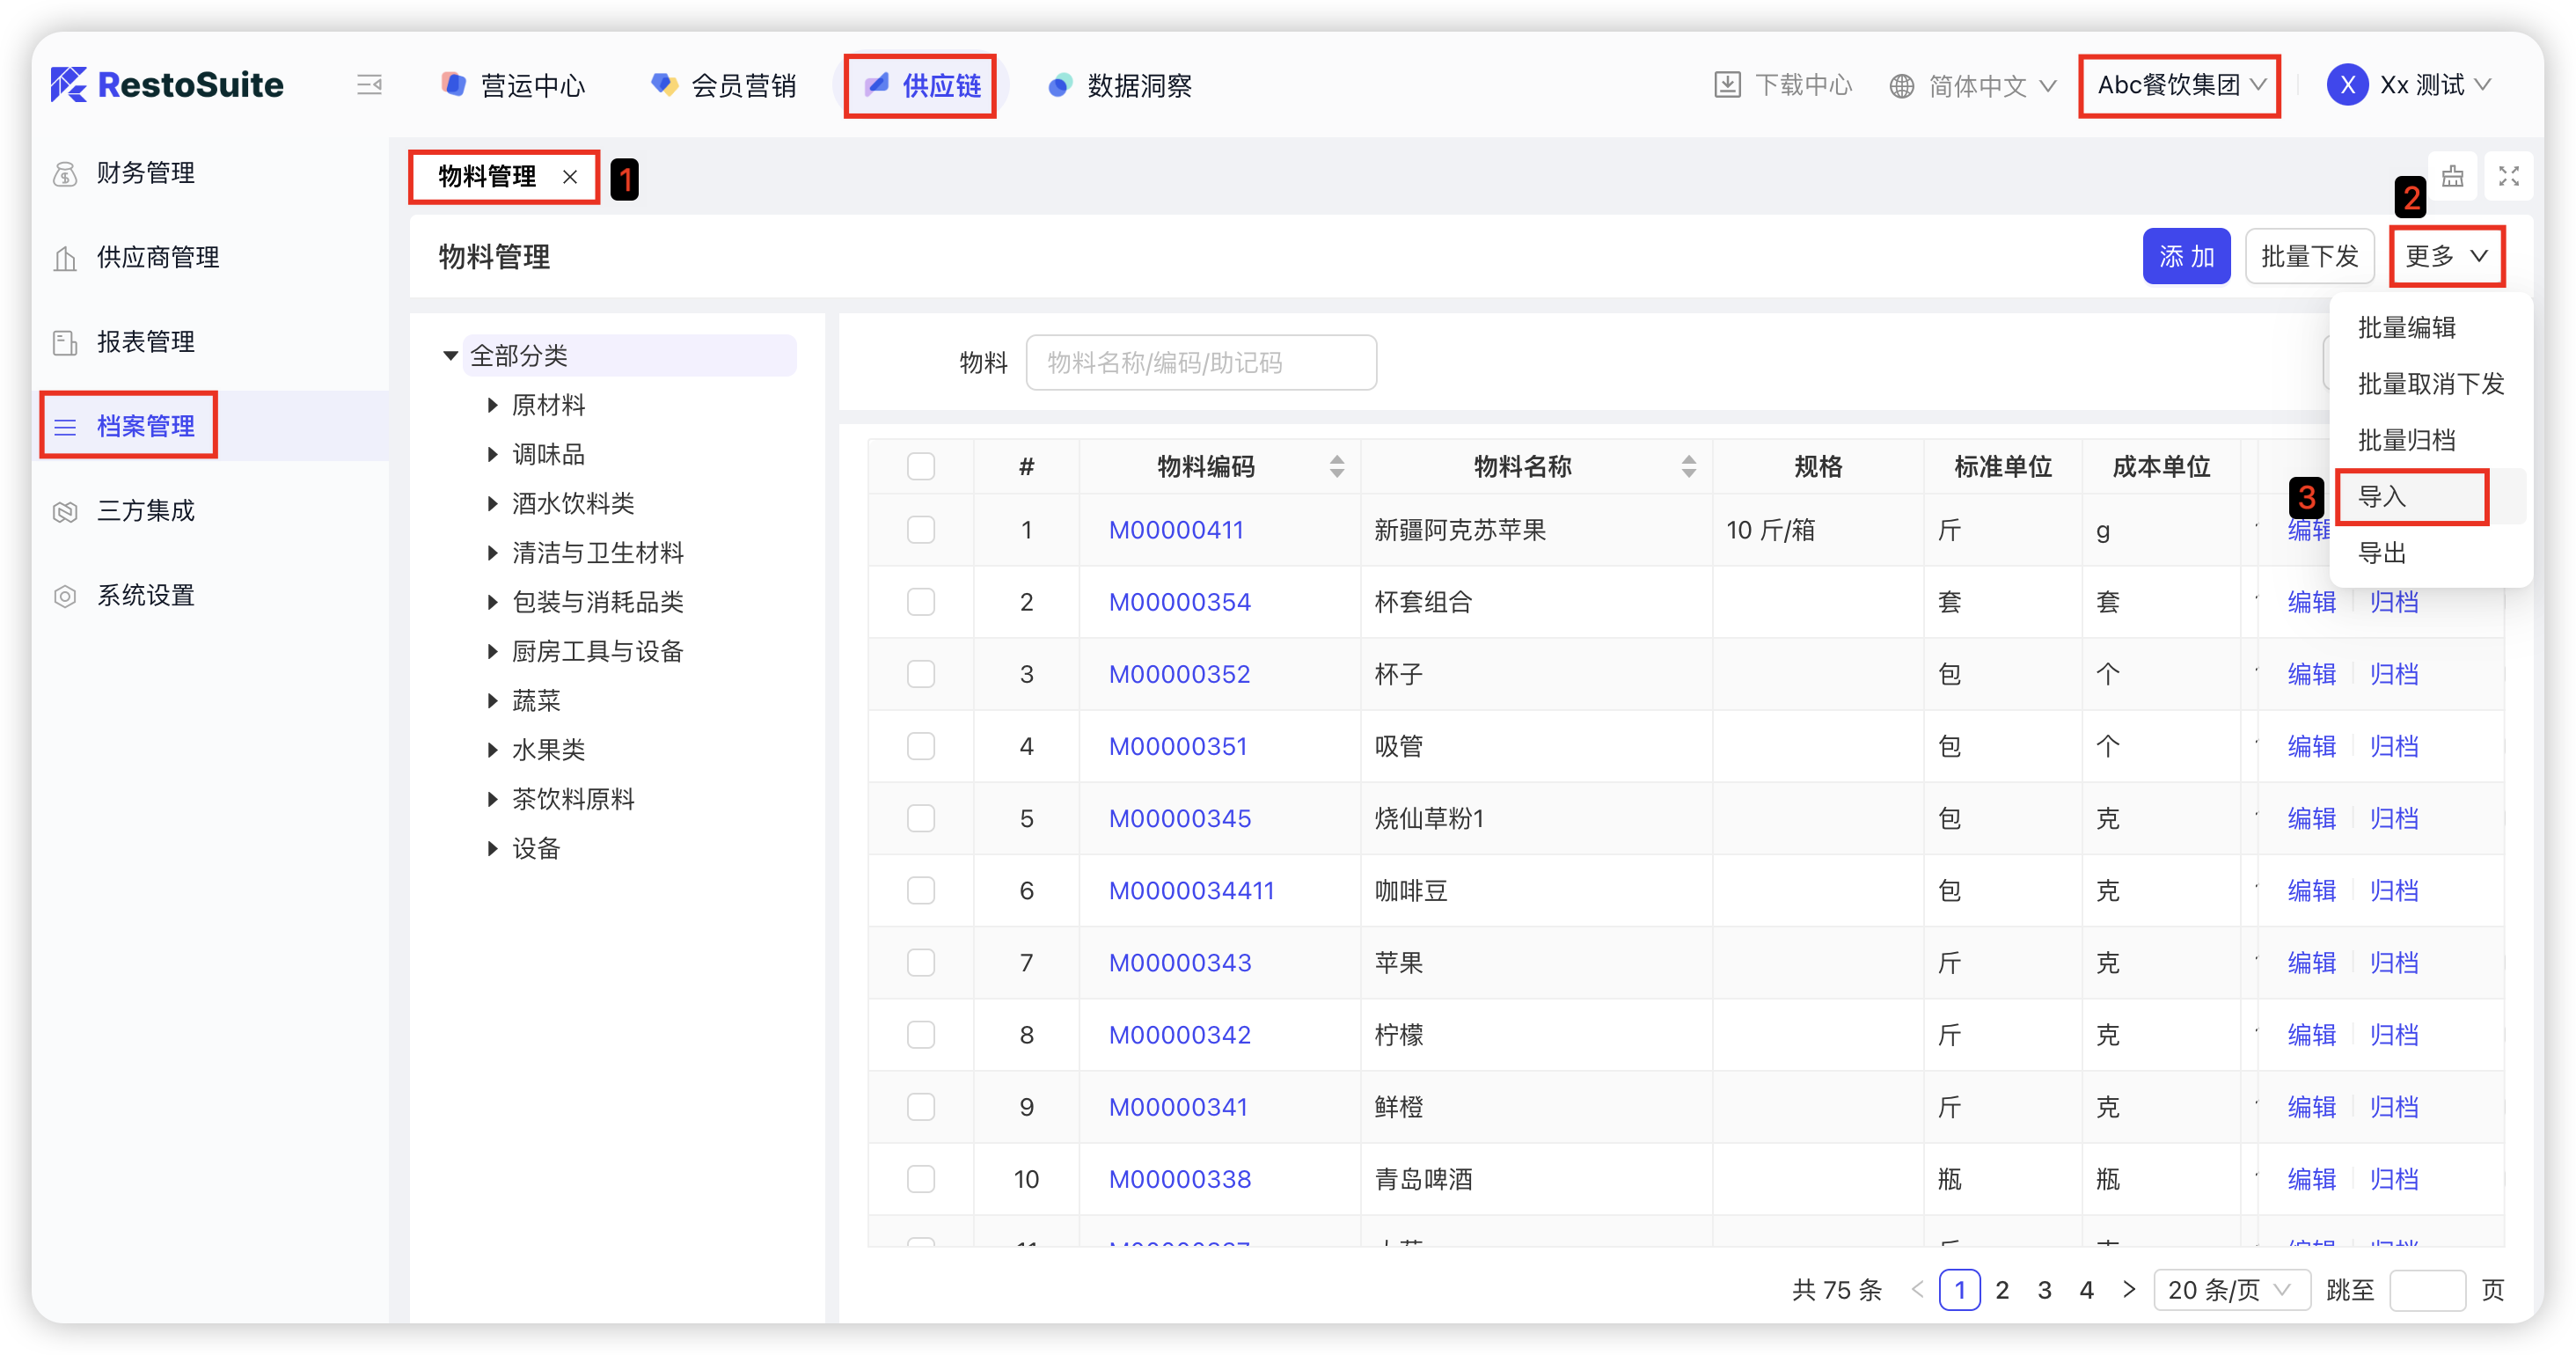
Task: Collapse the sidebar menu icon
Action: click(369, 85)
